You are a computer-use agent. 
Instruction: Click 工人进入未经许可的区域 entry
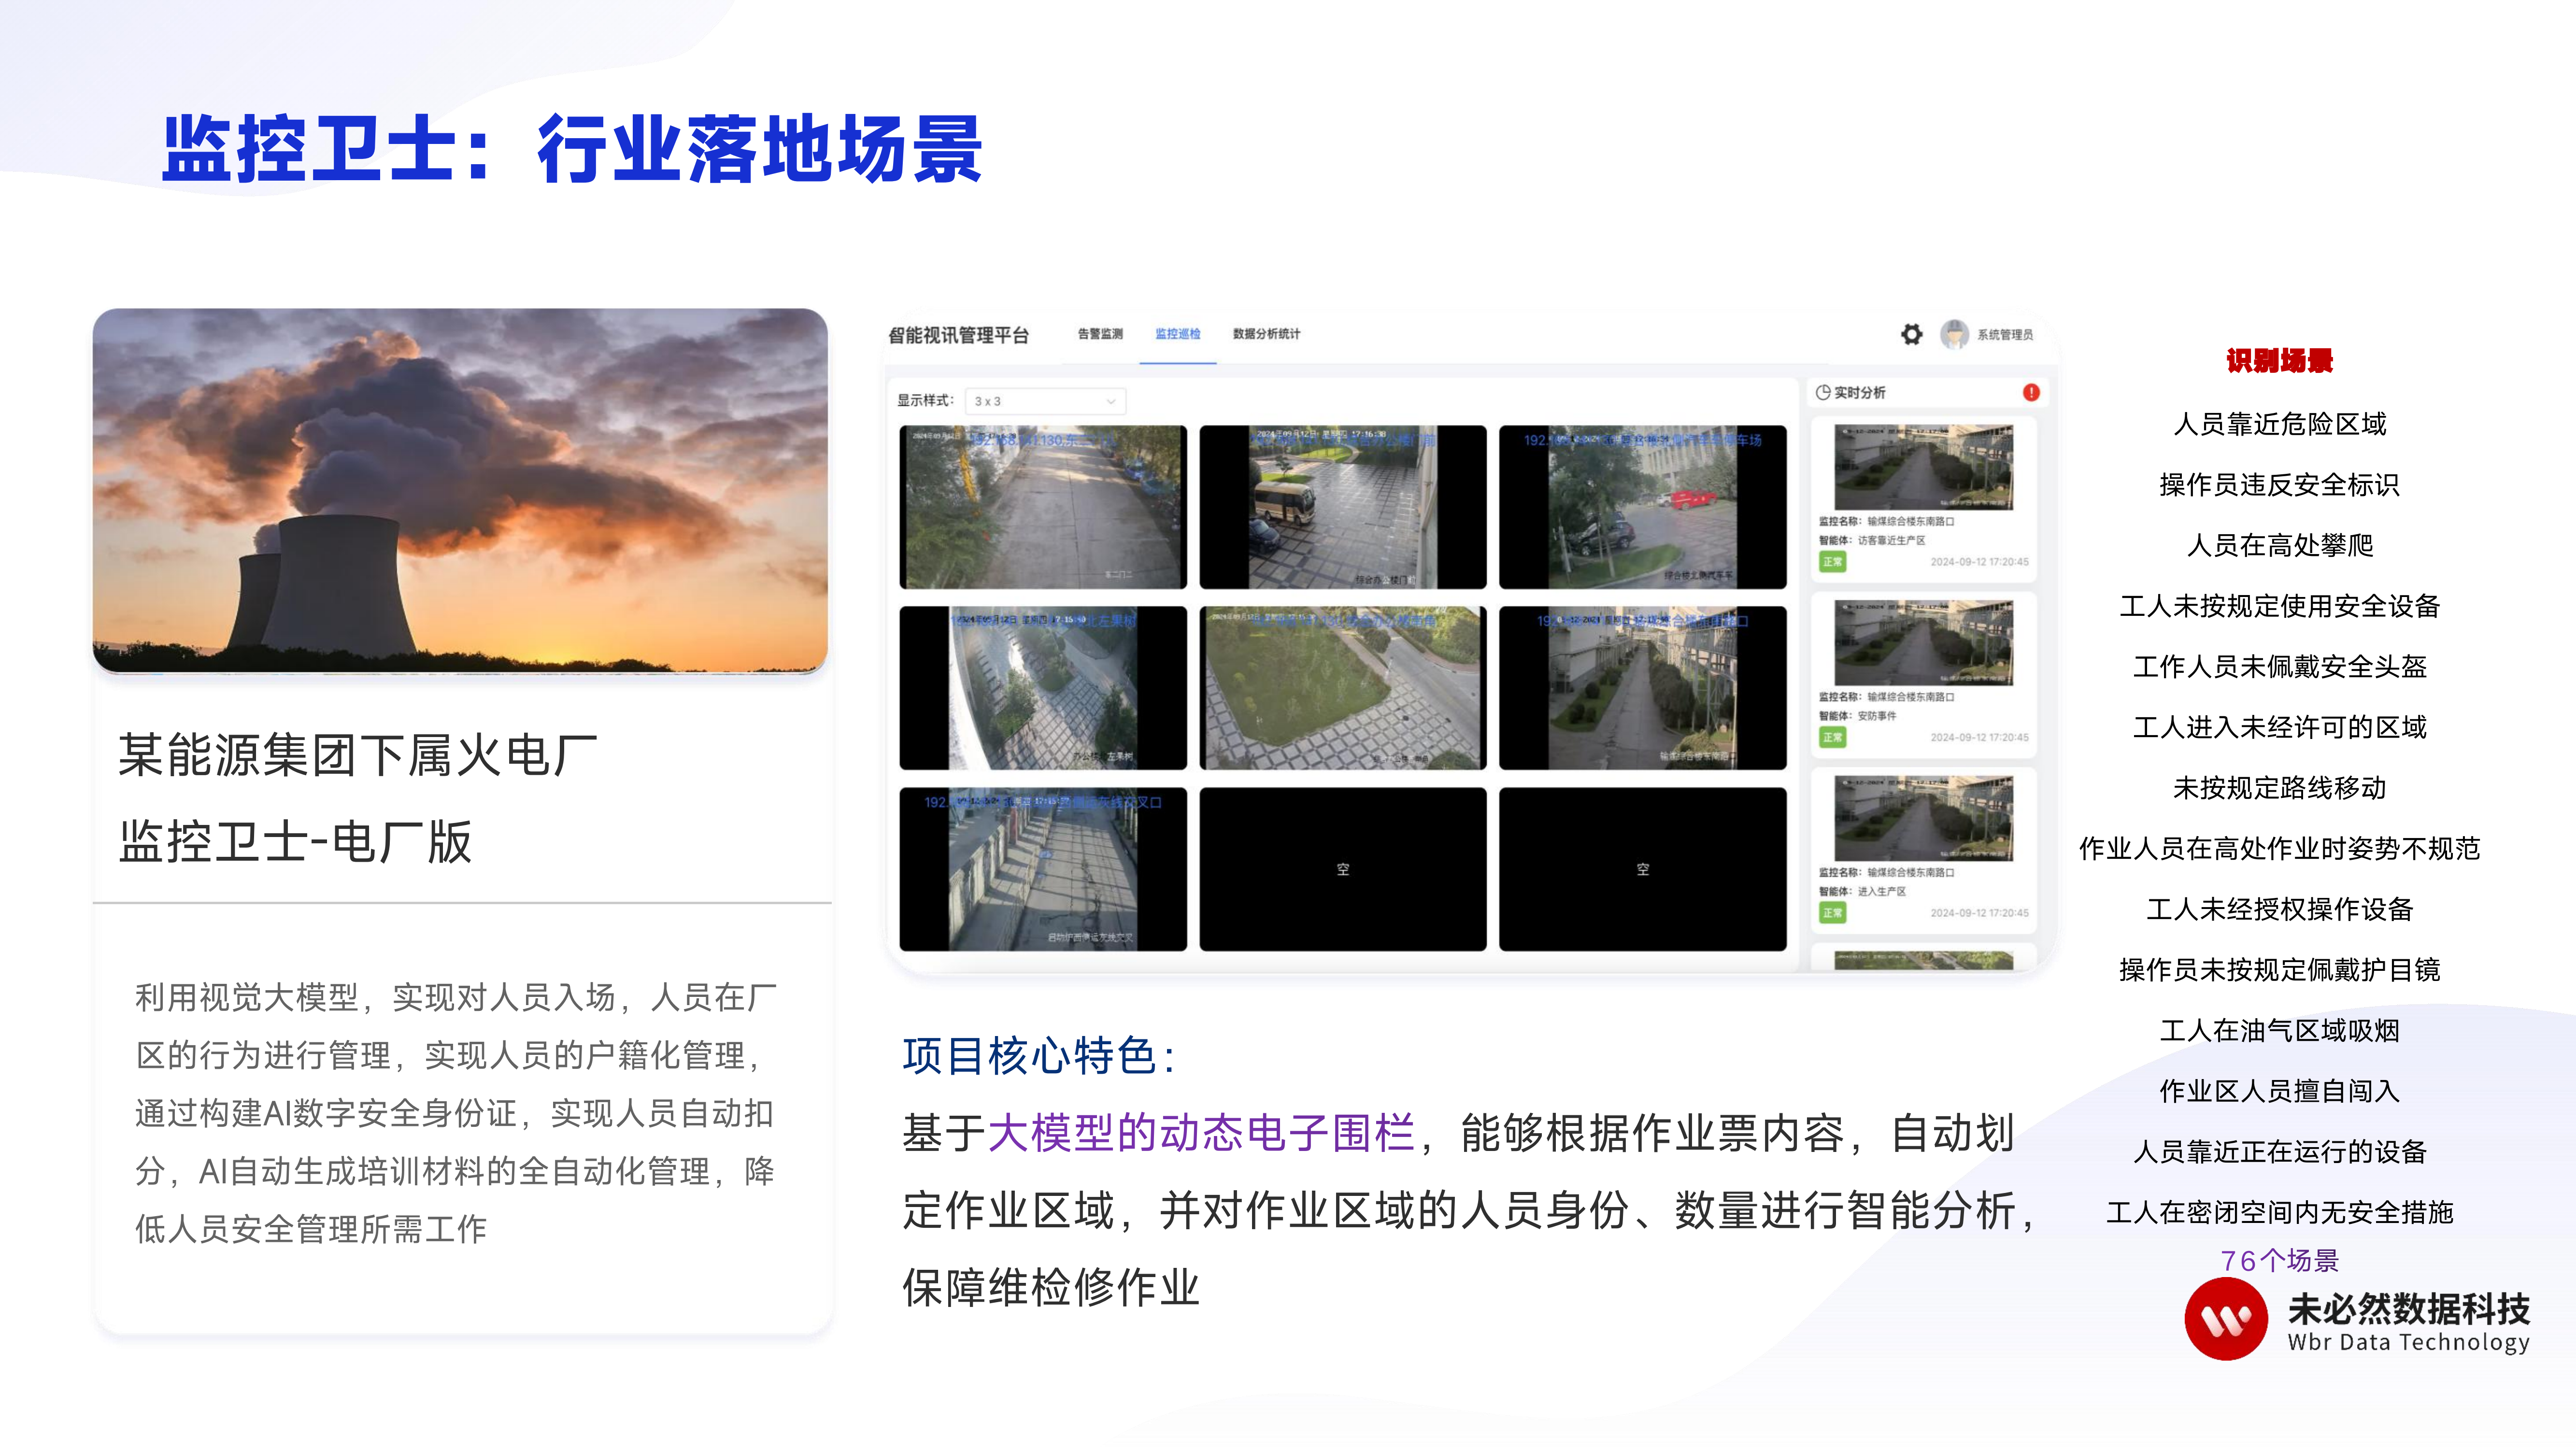tap(2279, 727)
